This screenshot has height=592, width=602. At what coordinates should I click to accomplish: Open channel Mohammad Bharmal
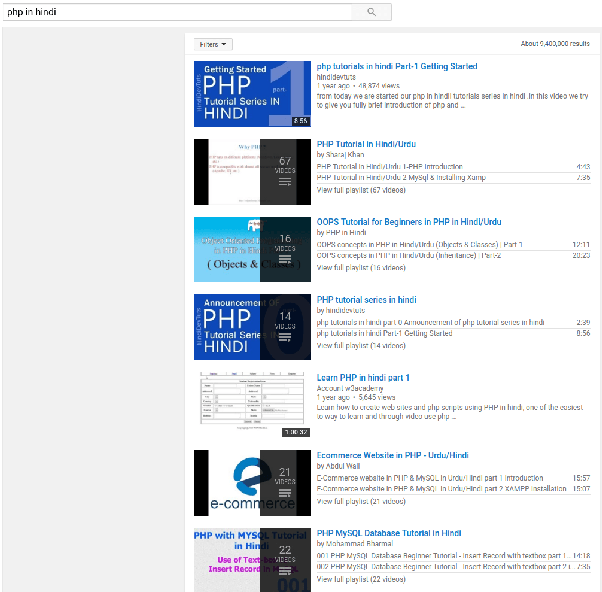coord(359,544)
